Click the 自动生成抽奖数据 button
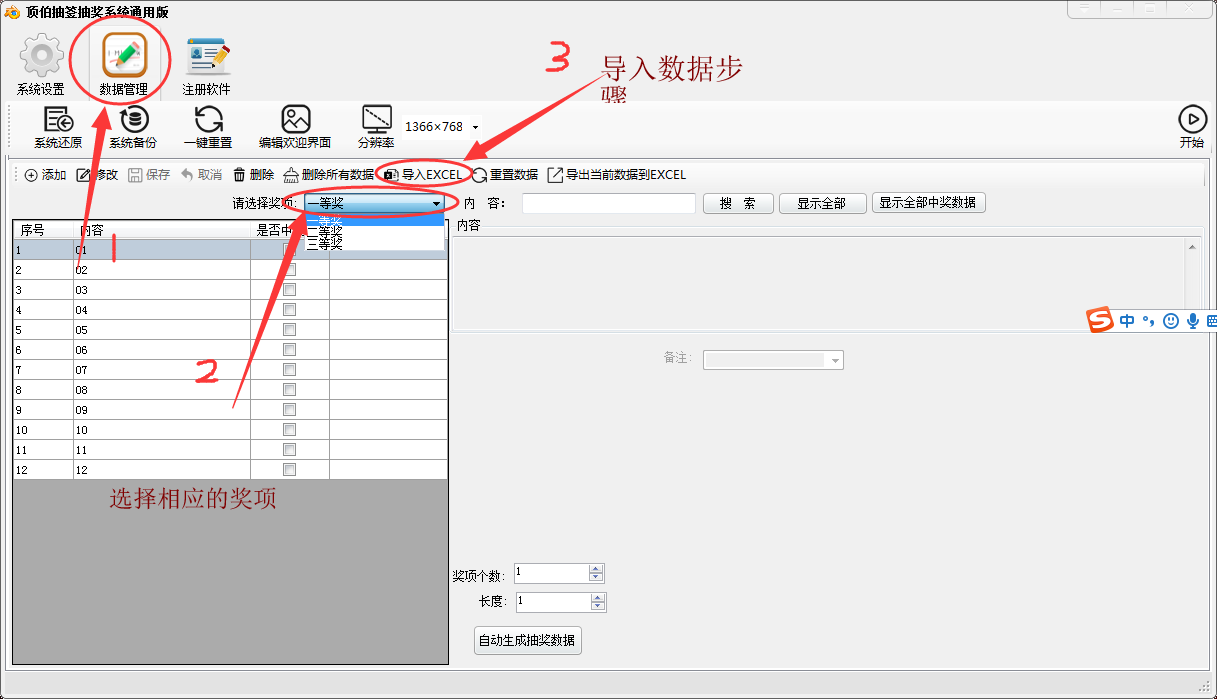 (x=527, y=641)
